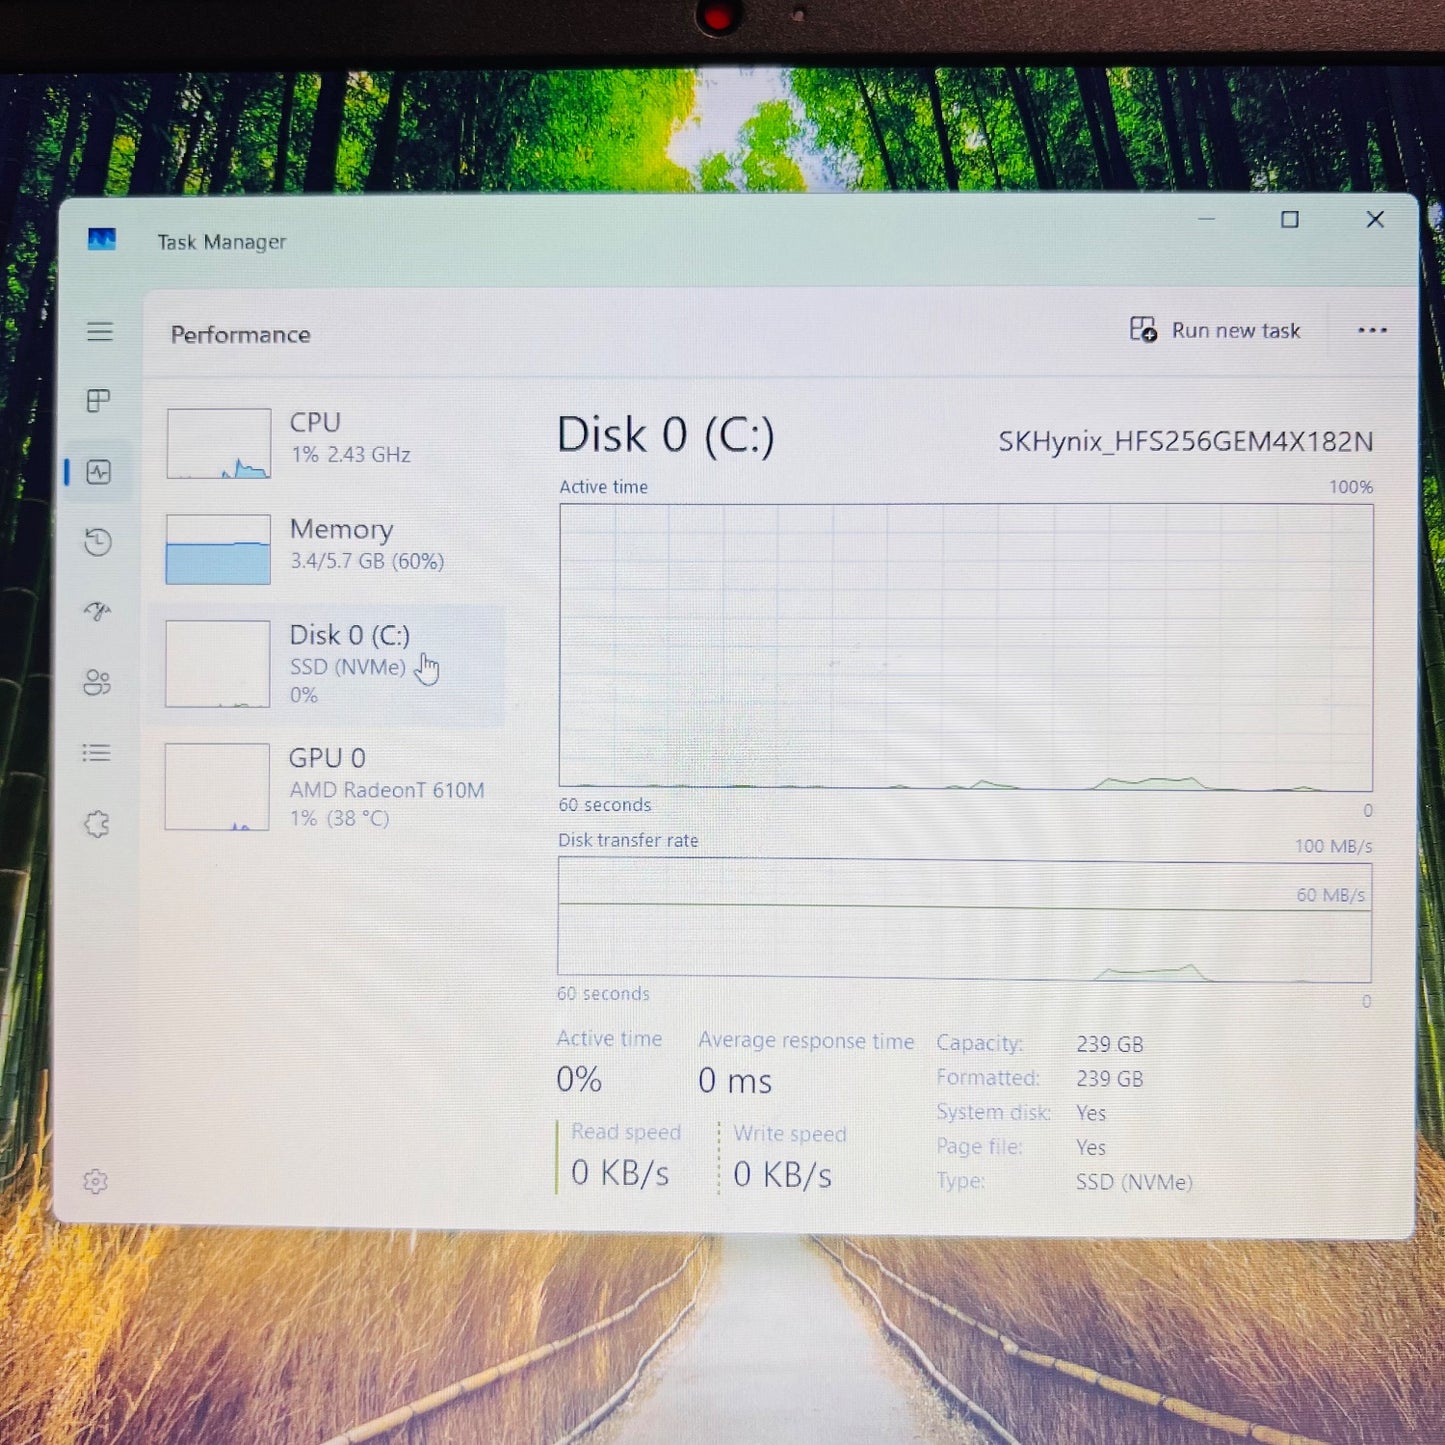
Task: Click the 3.4/5.7 GB (60%) memory text
Action: point(367,561)
